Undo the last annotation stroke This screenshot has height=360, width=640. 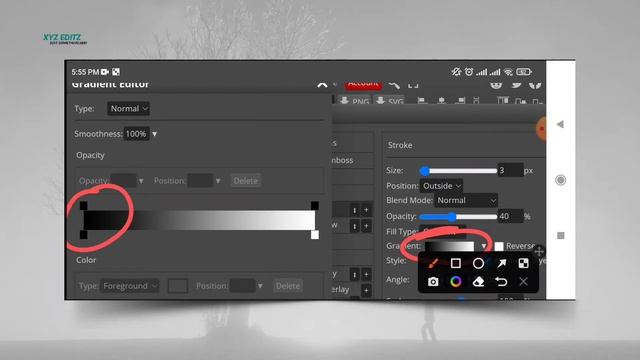(x=501, y=282)
